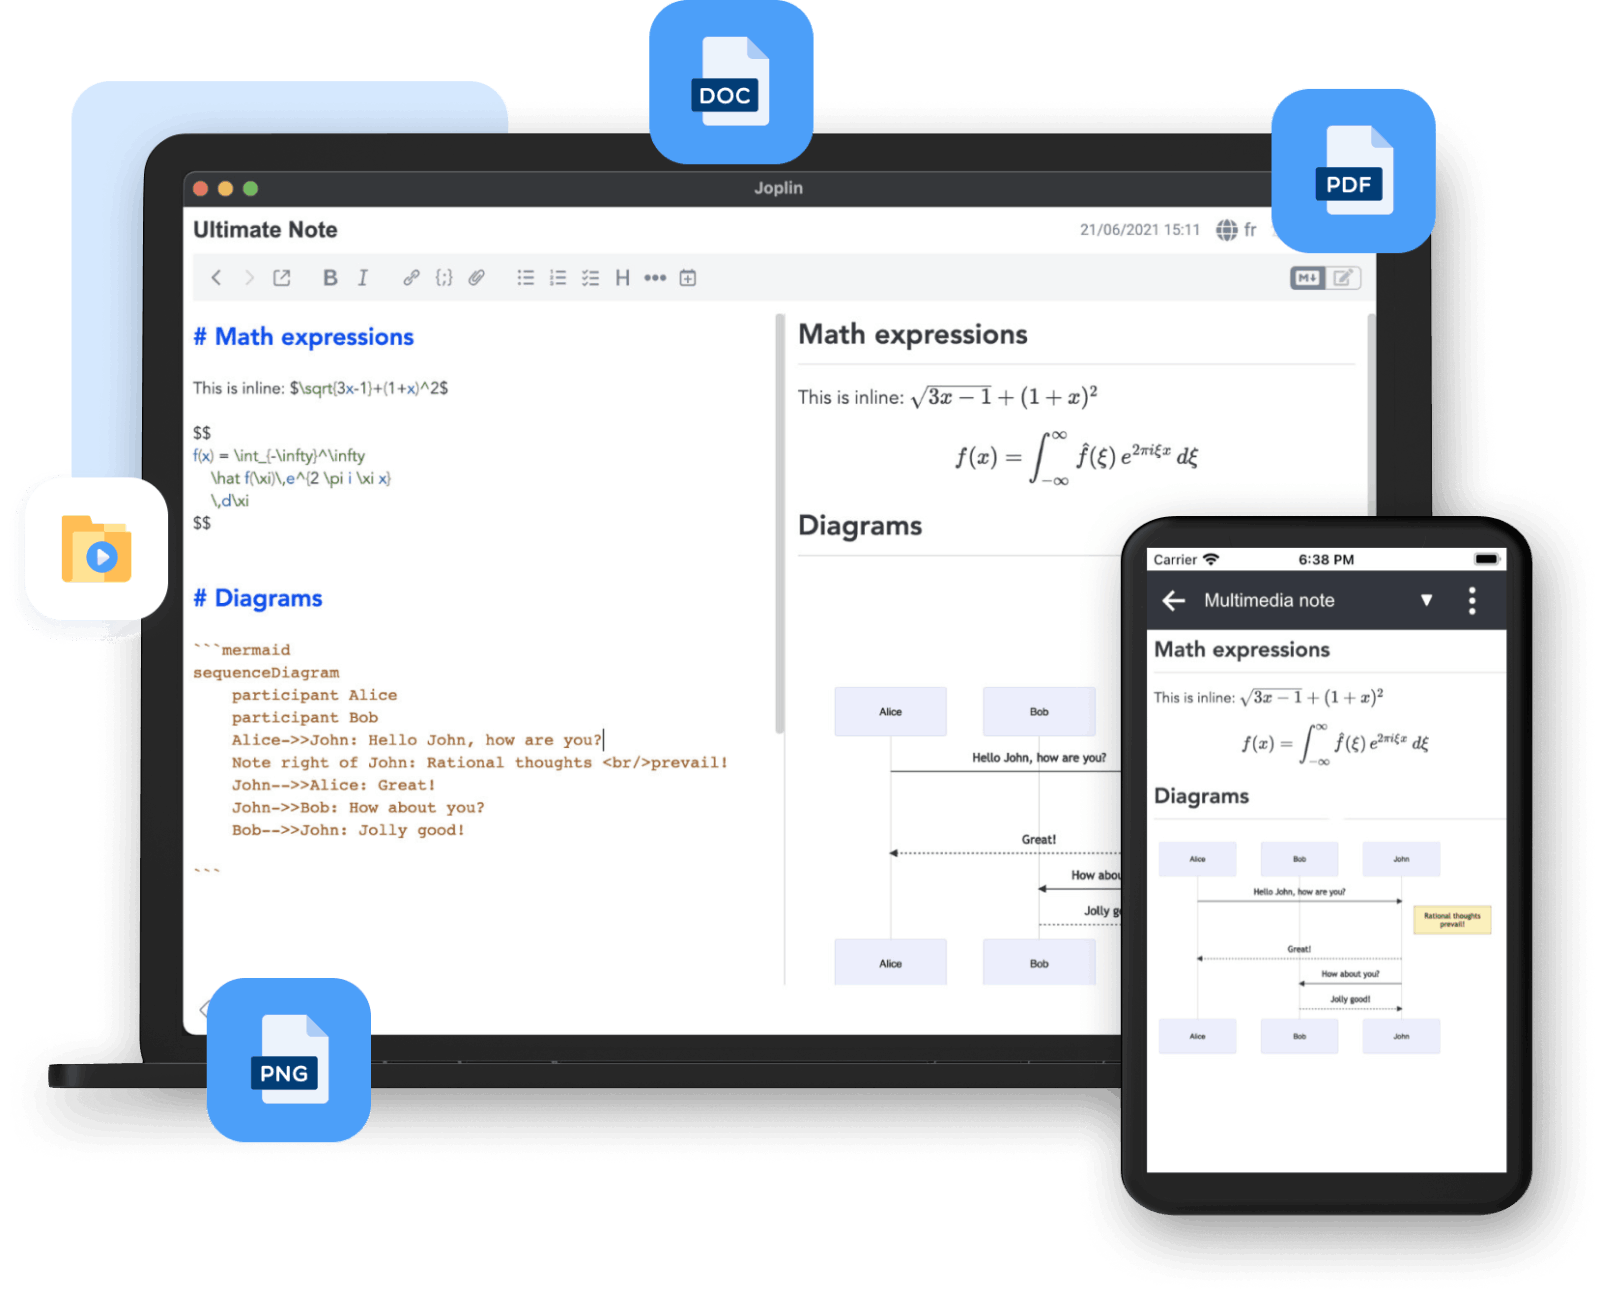Click the green maximize window button

[251, 188]
